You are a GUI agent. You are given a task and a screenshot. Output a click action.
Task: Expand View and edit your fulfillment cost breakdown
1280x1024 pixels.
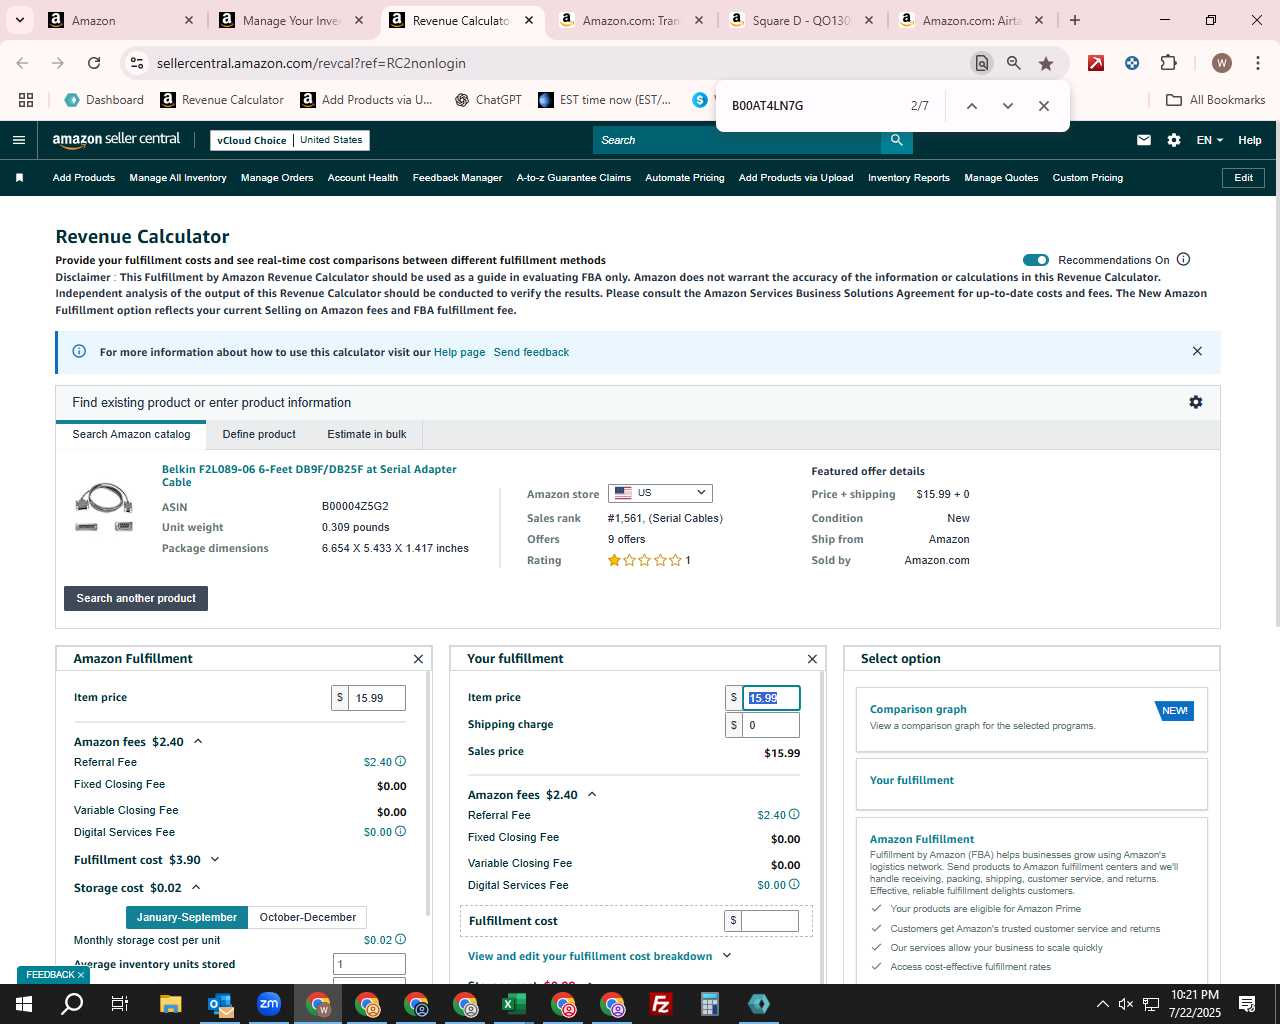pos(599,956)
